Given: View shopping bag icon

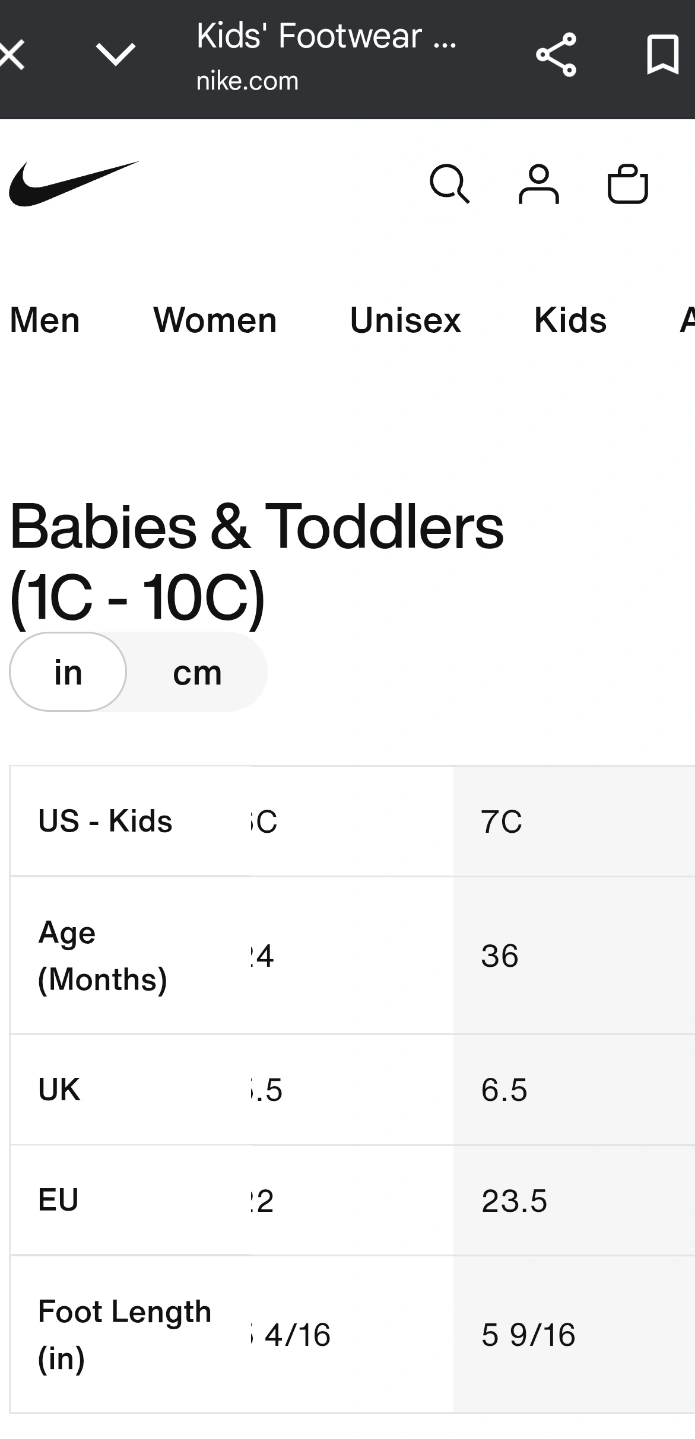Looking at the screenshot, I should pos(628,185).
